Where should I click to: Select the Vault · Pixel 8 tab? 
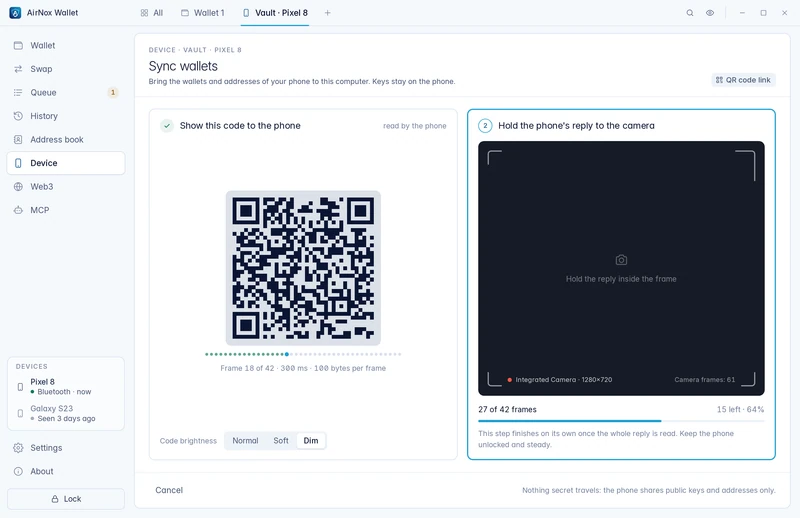pos(276,13)
